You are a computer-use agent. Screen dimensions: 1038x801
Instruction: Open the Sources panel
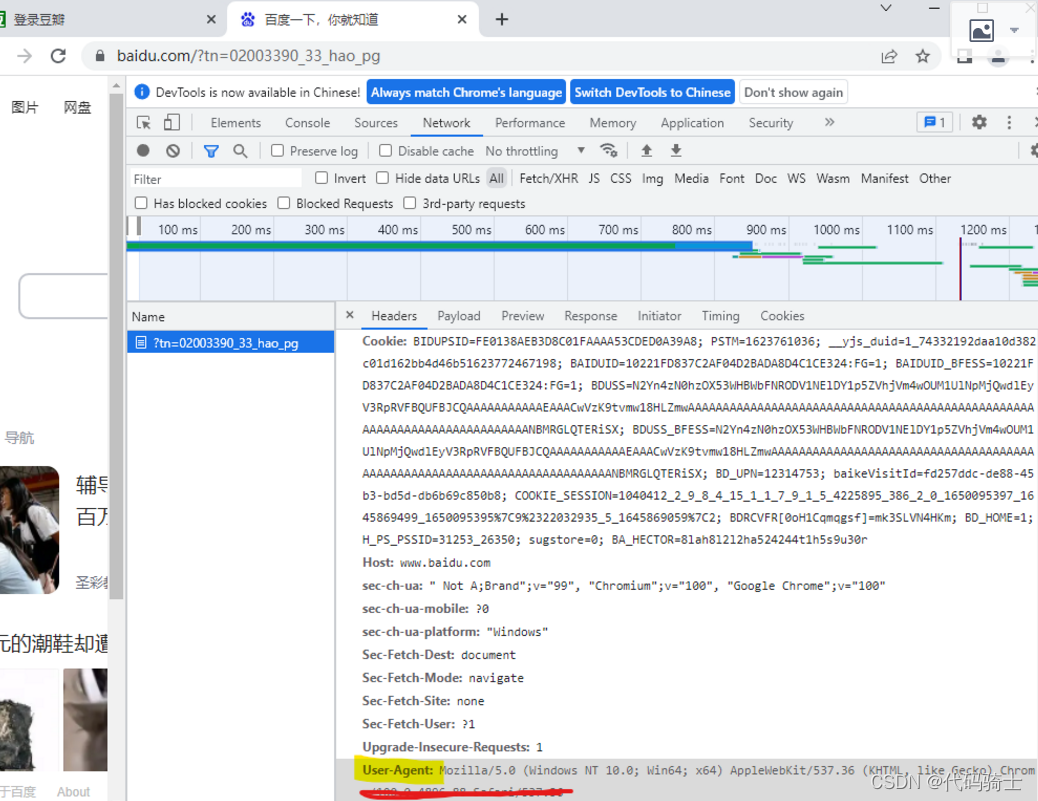point(376,123)
